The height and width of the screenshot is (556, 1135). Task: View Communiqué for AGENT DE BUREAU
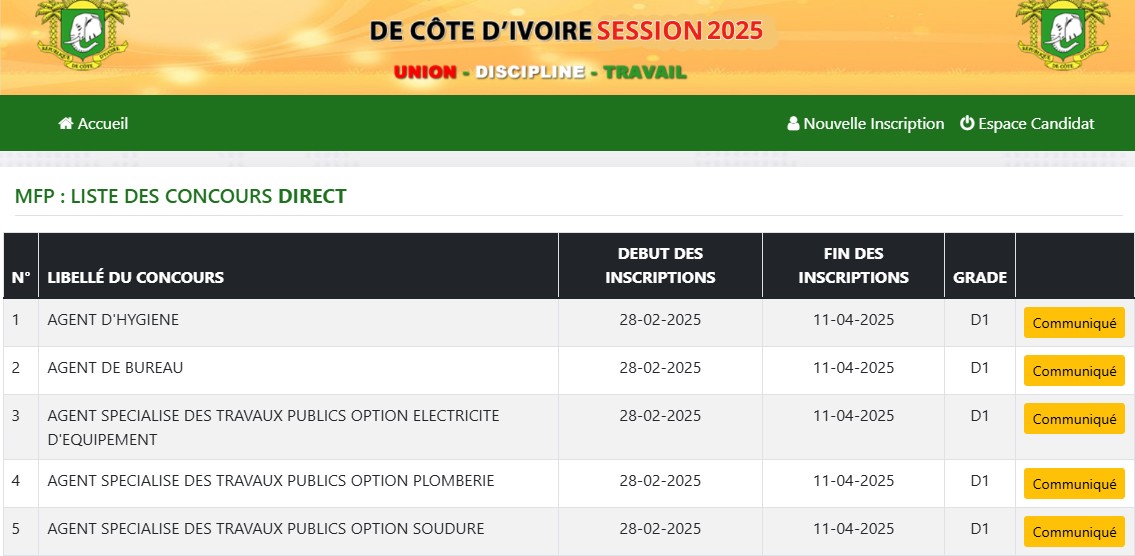1074,371
